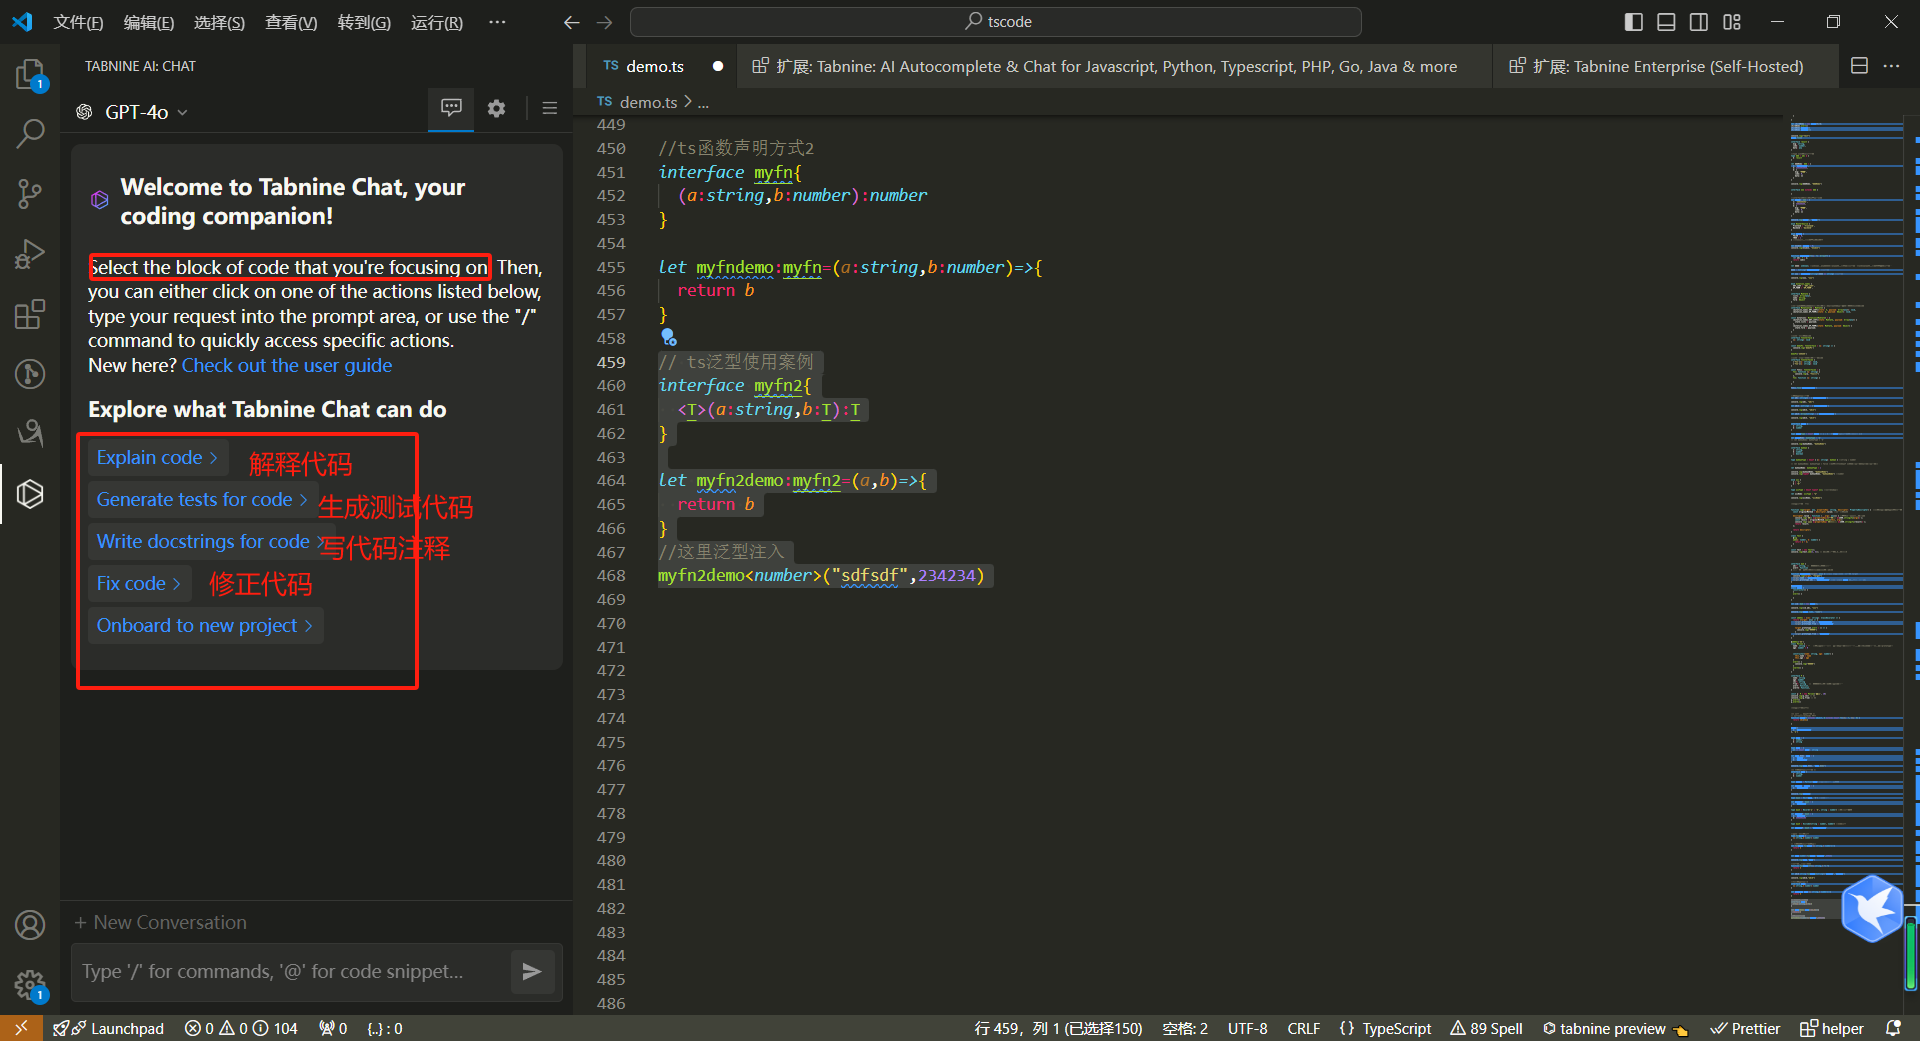Click Onboard to new project action
1920x1041 pixels.
[205, 625]
